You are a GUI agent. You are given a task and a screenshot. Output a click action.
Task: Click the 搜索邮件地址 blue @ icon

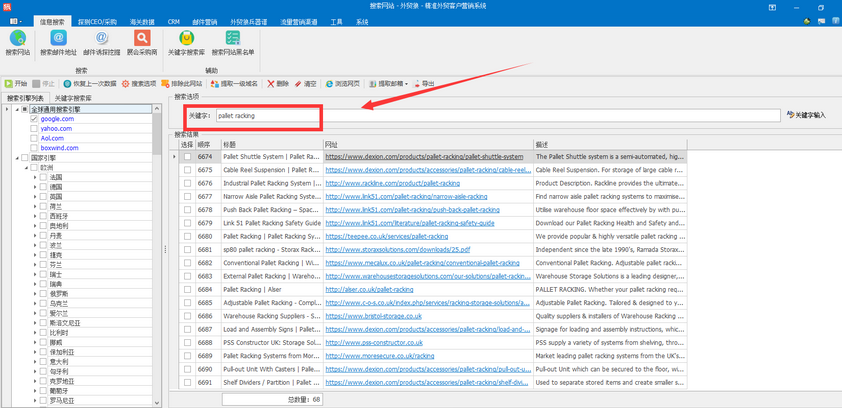[58, 38]
